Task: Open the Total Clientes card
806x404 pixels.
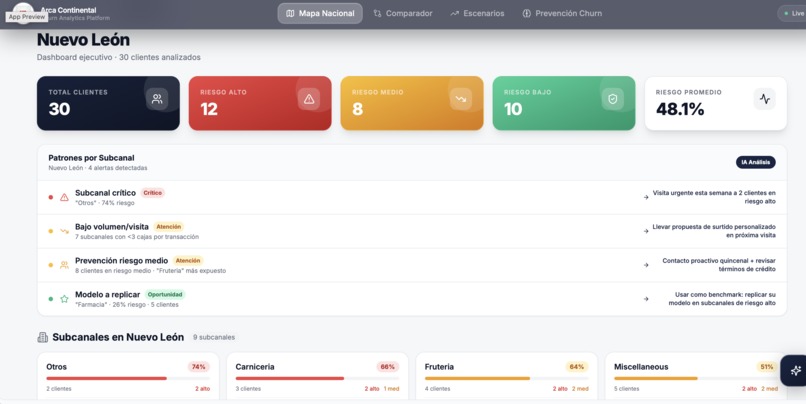Action: point(108,103)
